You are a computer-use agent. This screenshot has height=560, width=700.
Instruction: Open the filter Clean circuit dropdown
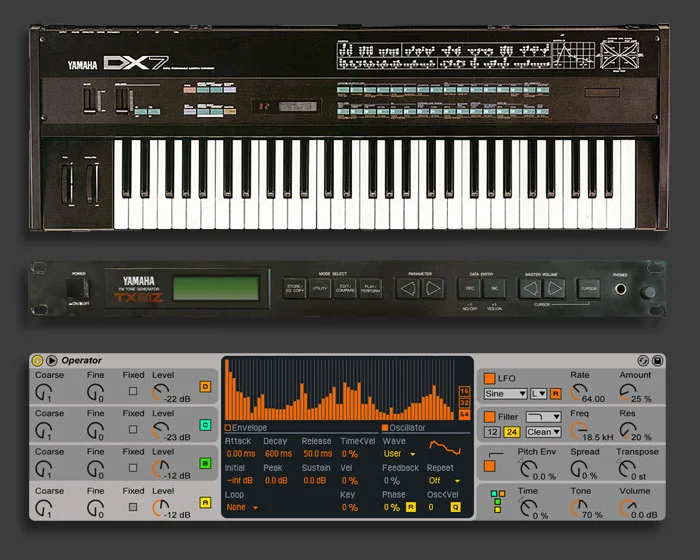pos(543,432)
